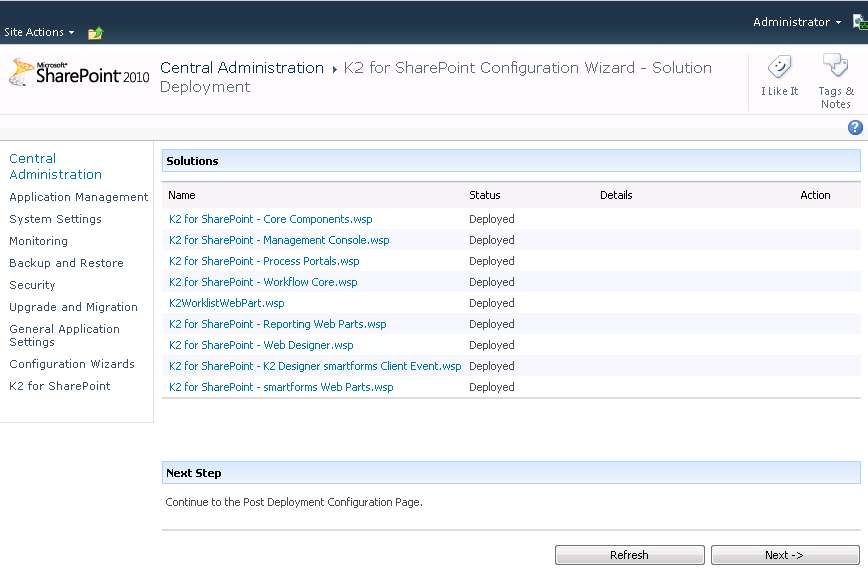Click the Name column header
Image resolution: width=868 pixels, height=581 pixels.
(x=181, y=195)
